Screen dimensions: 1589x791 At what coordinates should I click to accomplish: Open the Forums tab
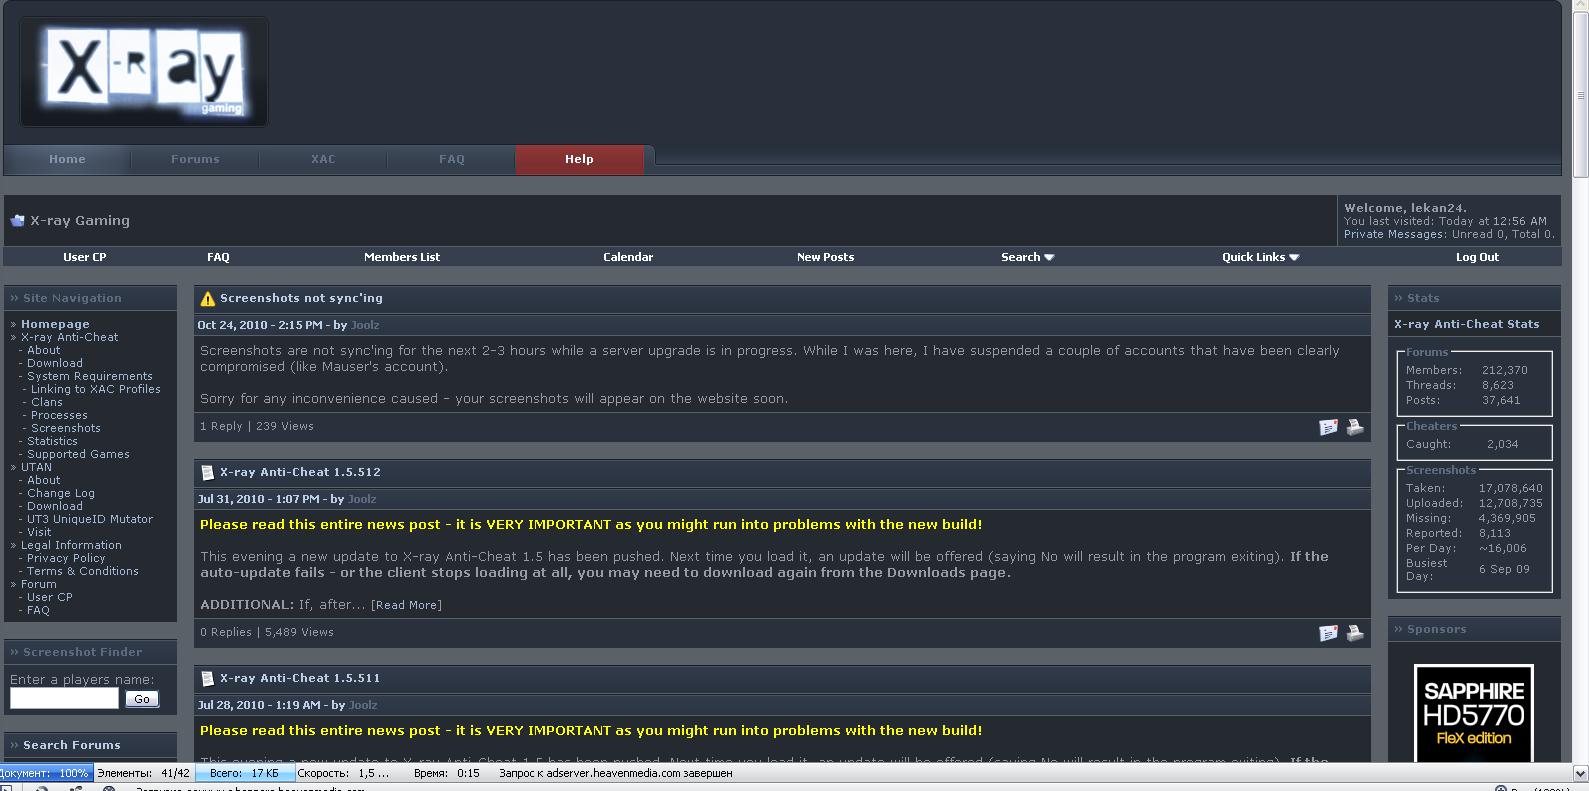[x=195, y=159]
